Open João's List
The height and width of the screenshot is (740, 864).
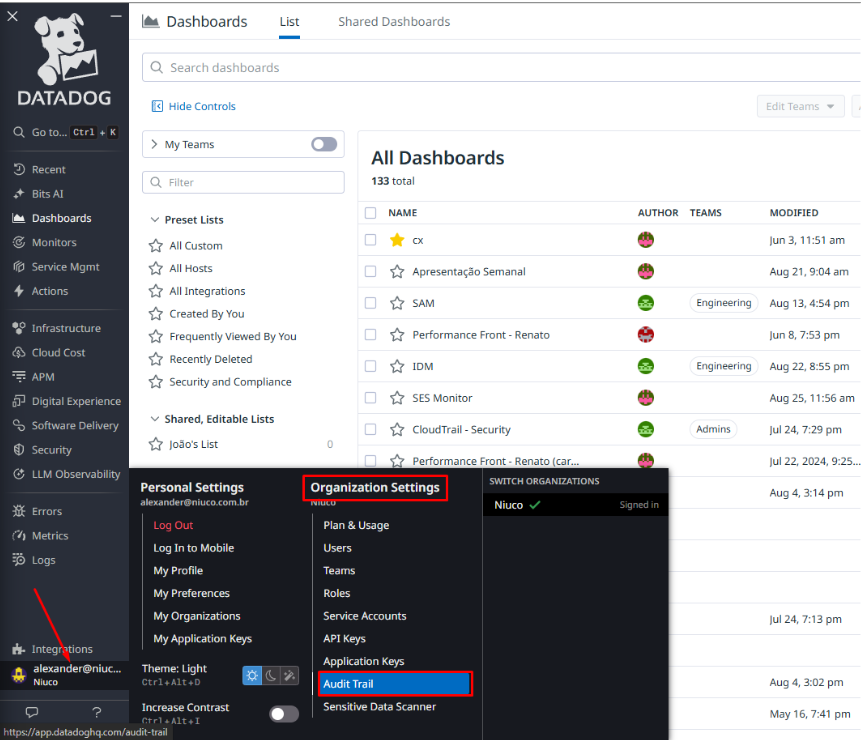(x=193, y=444)
